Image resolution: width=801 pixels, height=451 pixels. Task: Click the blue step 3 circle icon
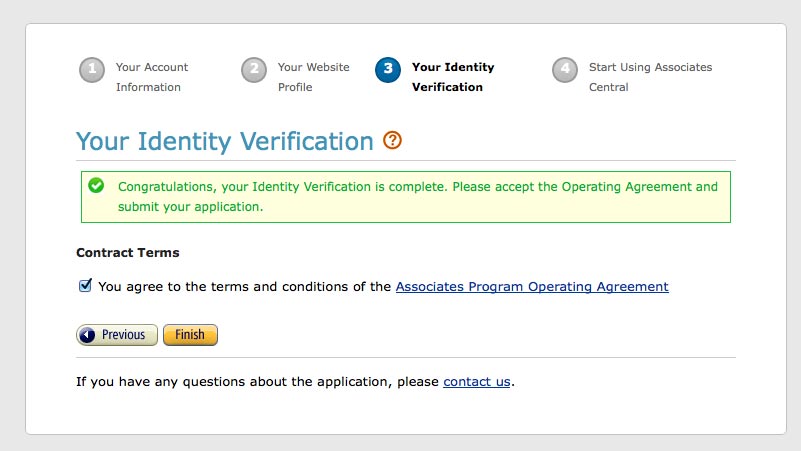tap(388, 69)
